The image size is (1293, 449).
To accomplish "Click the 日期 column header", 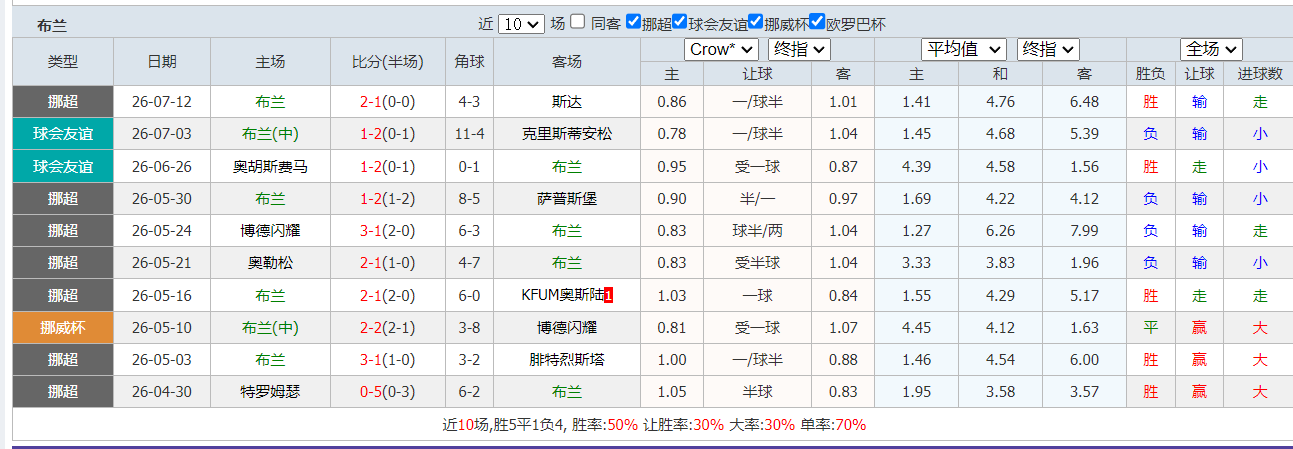I will 162,62.
